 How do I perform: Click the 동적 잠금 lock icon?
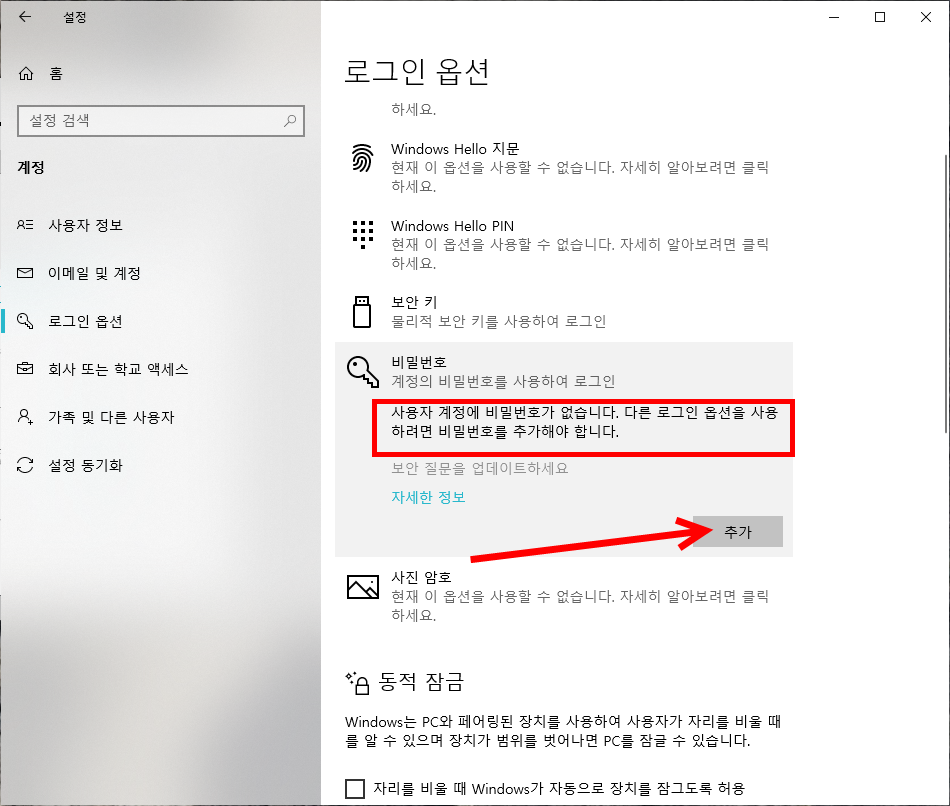(x=357, y=683)
